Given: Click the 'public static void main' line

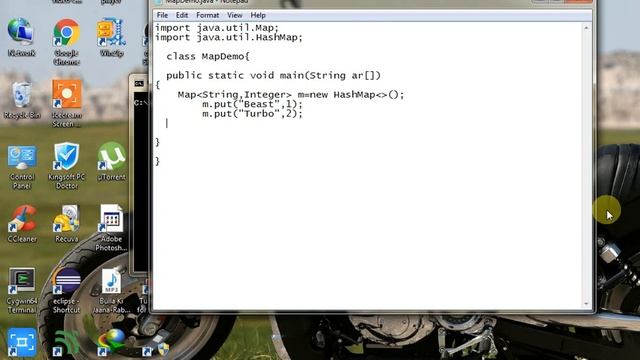Looking at the screenshot, I should (x=273, y=76).
